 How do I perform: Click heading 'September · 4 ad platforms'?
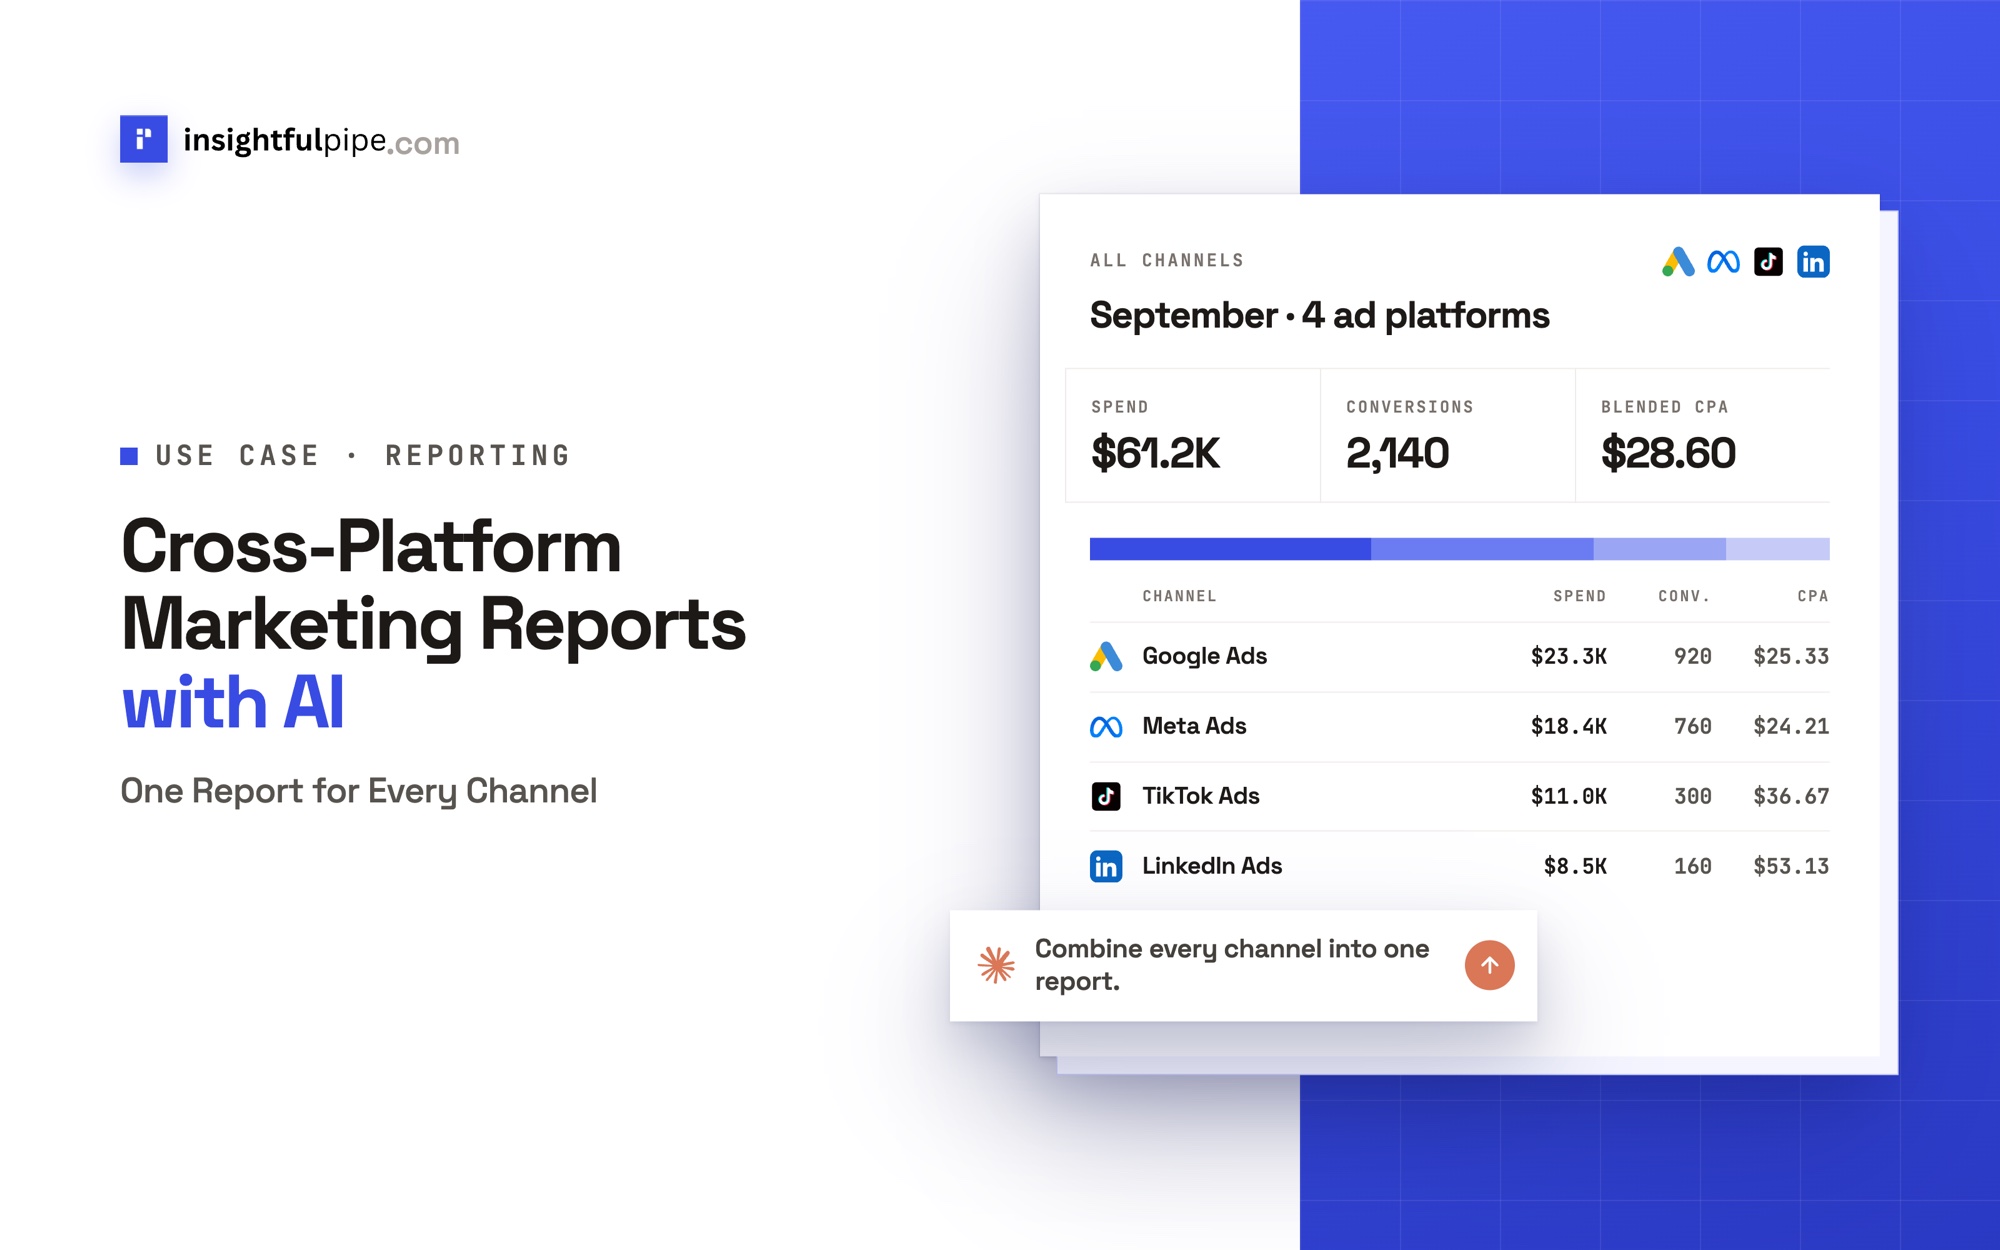point(1319,316)
